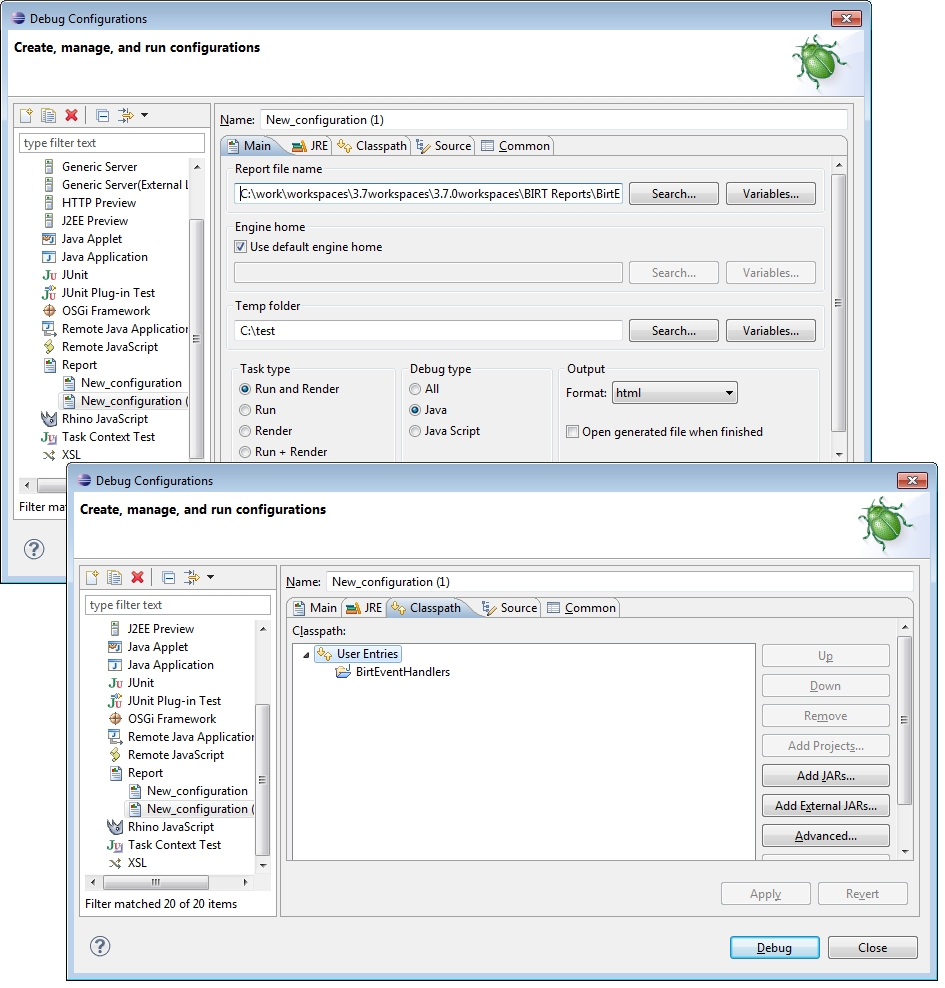Delete configuration red X in back window

tap(71, 115)
